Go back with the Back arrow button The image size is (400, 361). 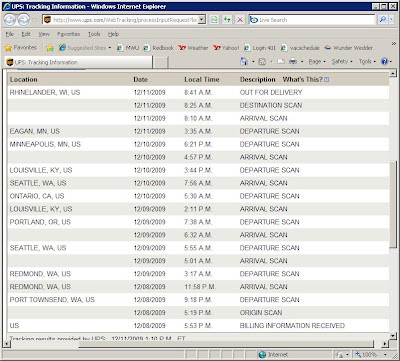[10, 20]
